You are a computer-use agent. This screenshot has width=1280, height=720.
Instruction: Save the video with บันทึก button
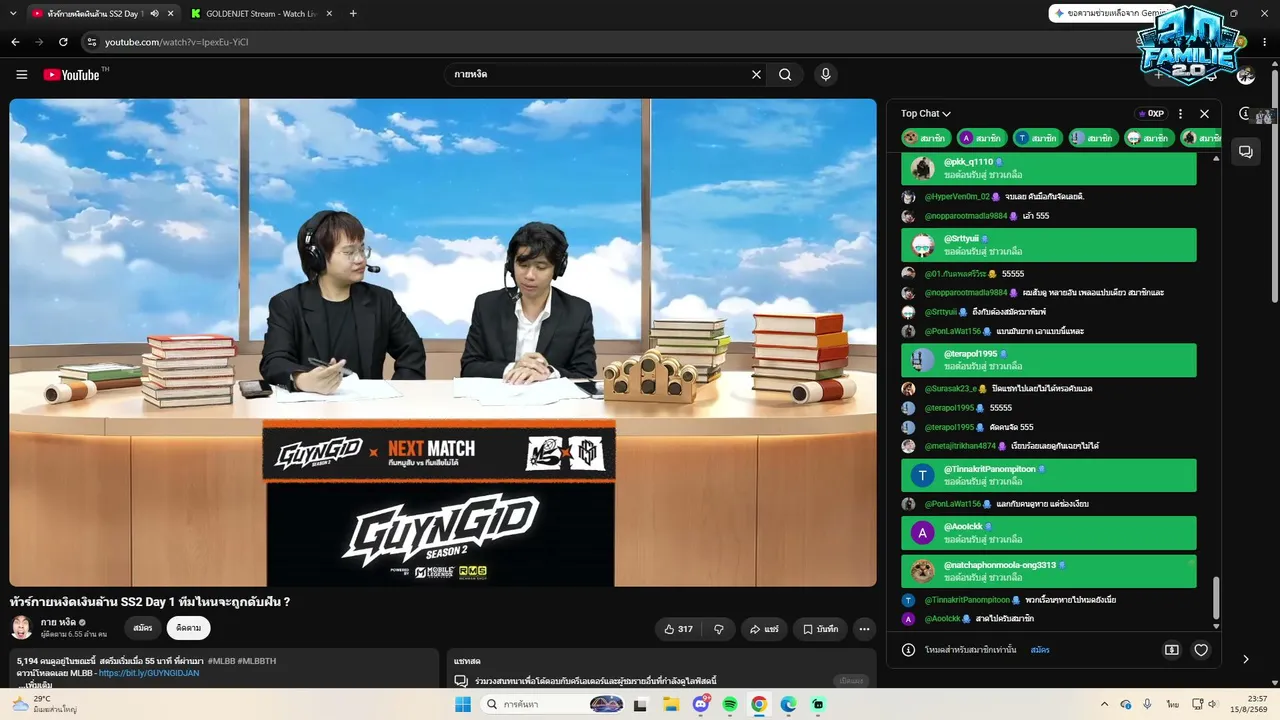(821, 629)
